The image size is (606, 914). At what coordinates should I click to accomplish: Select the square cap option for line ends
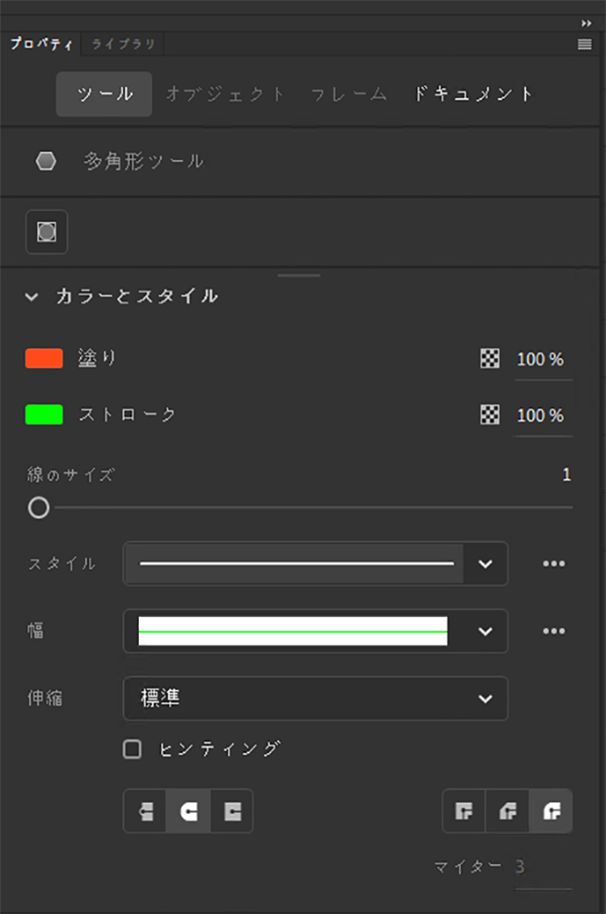(x=231, y=811)
